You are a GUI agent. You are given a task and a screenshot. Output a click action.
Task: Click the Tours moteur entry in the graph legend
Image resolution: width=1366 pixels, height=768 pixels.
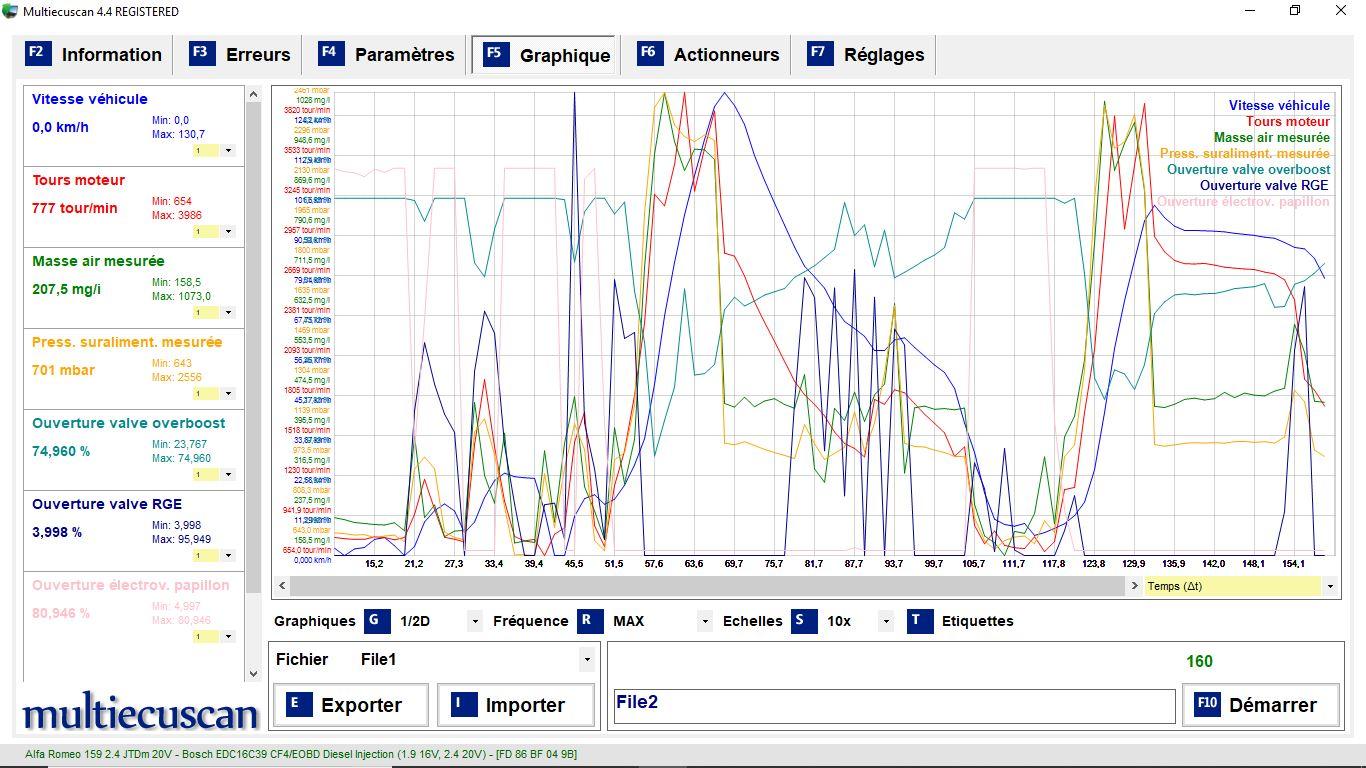click(x=1288, y=121)
